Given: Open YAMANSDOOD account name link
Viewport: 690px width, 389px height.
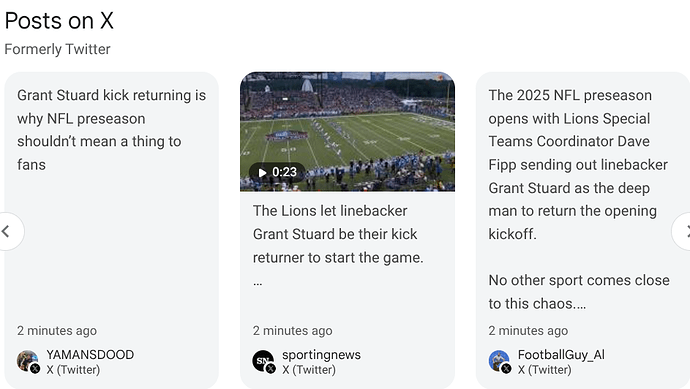Looking at the screenshot, I should [x=90, y=355].
